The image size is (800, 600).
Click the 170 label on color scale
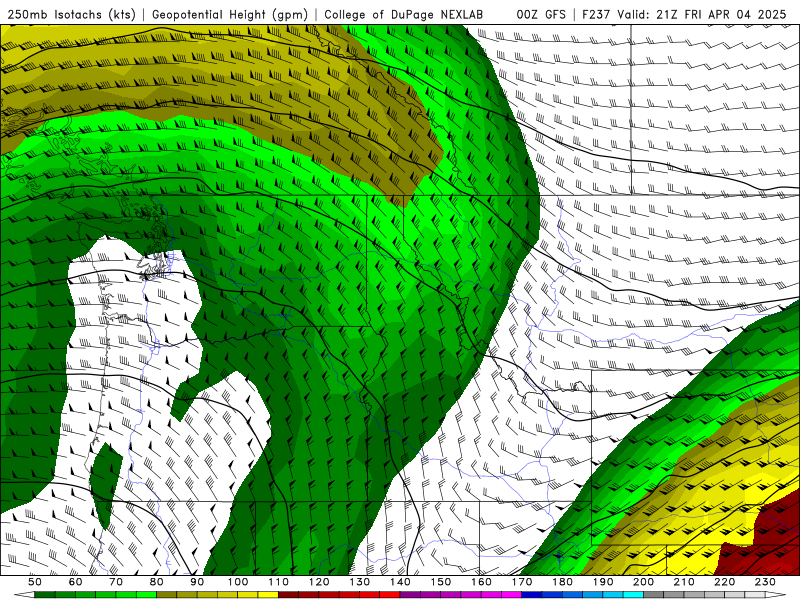522,582
